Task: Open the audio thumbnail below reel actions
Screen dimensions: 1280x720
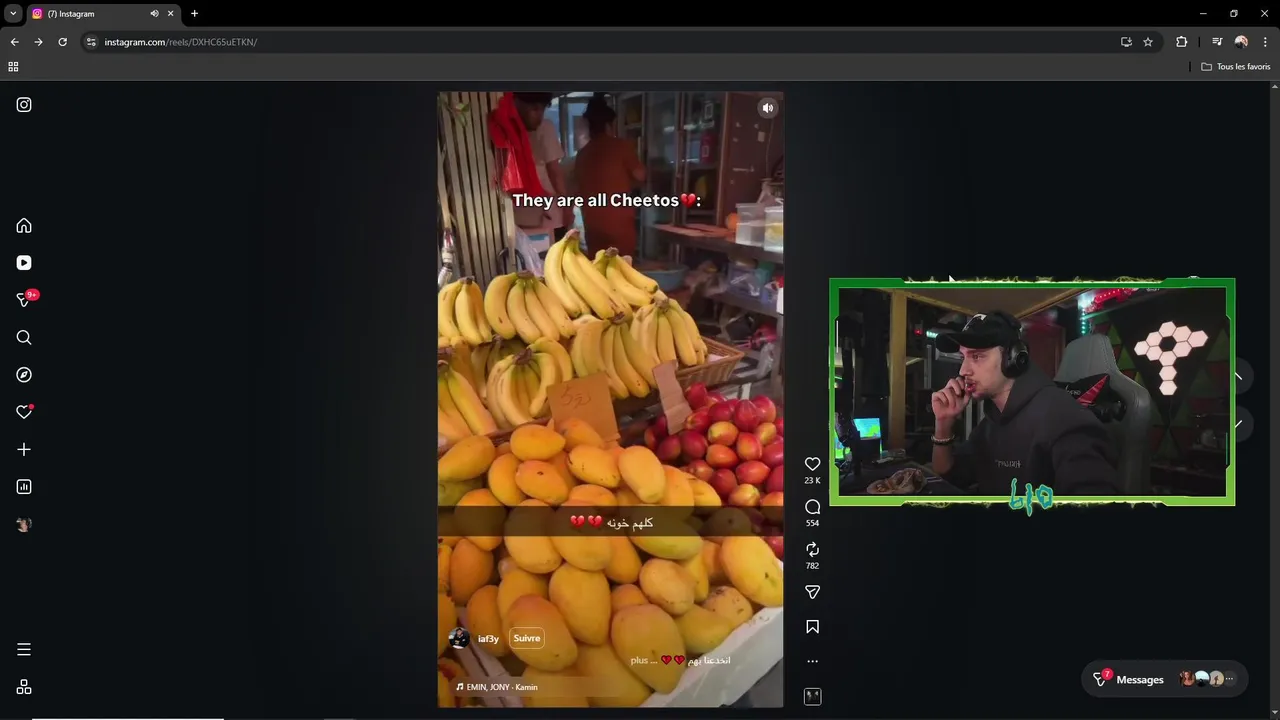Action: [812, 696]
